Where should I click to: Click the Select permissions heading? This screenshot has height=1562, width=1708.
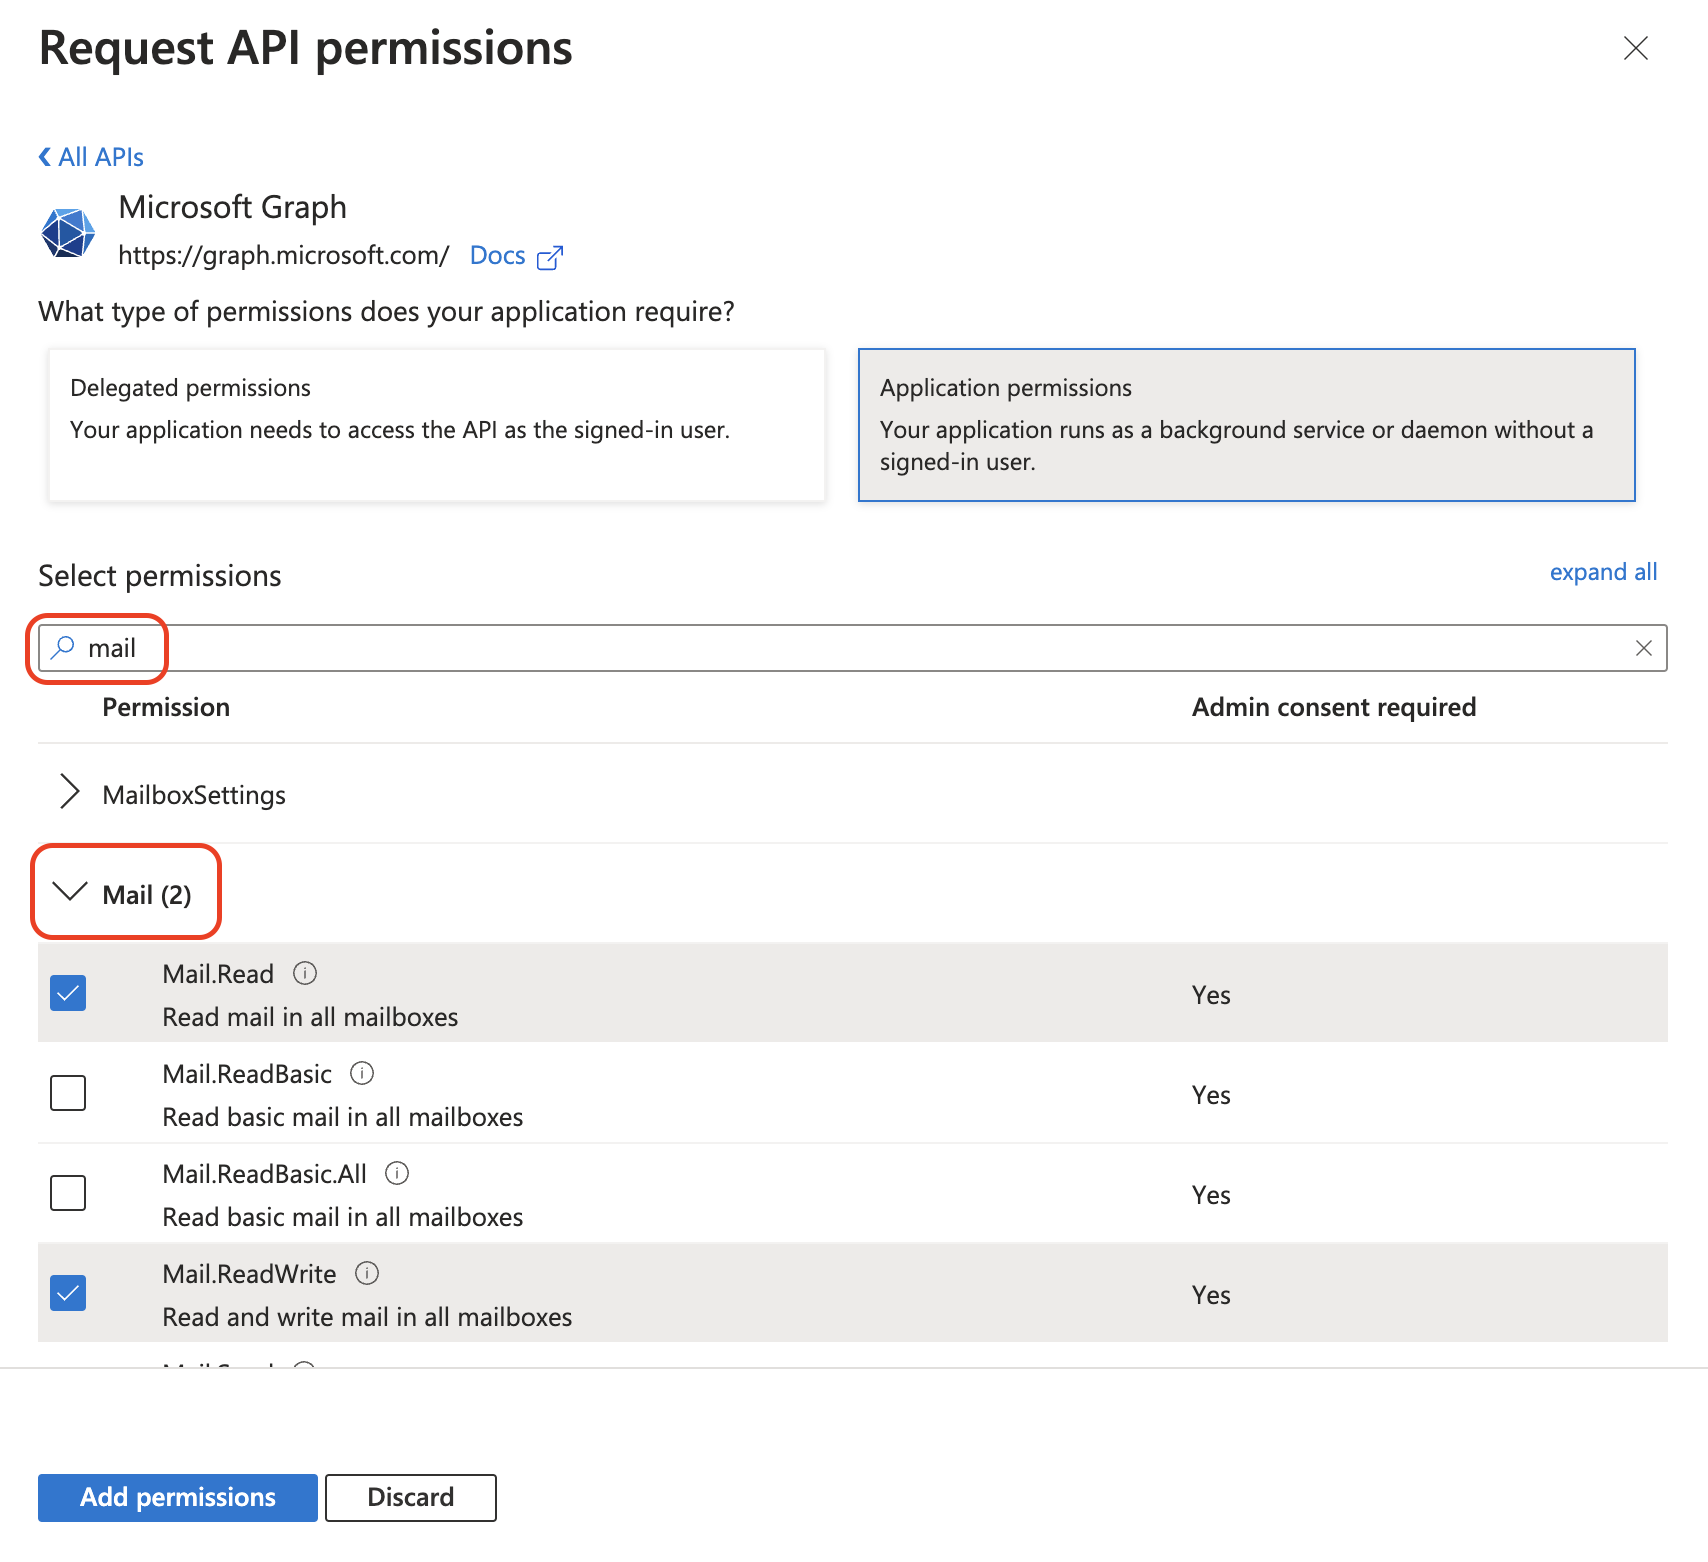(160, 576)
